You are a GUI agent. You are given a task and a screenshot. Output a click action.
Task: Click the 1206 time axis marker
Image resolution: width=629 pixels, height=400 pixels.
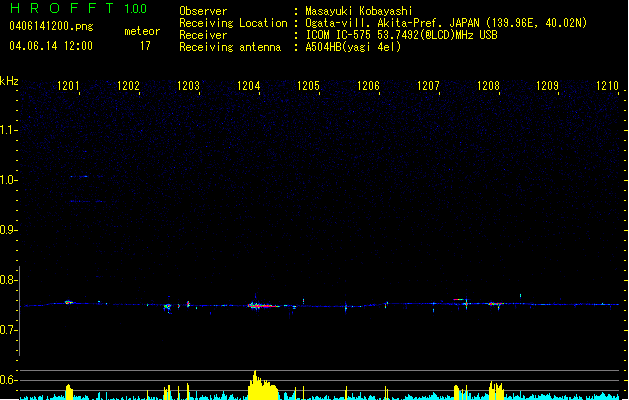point(368,85)
